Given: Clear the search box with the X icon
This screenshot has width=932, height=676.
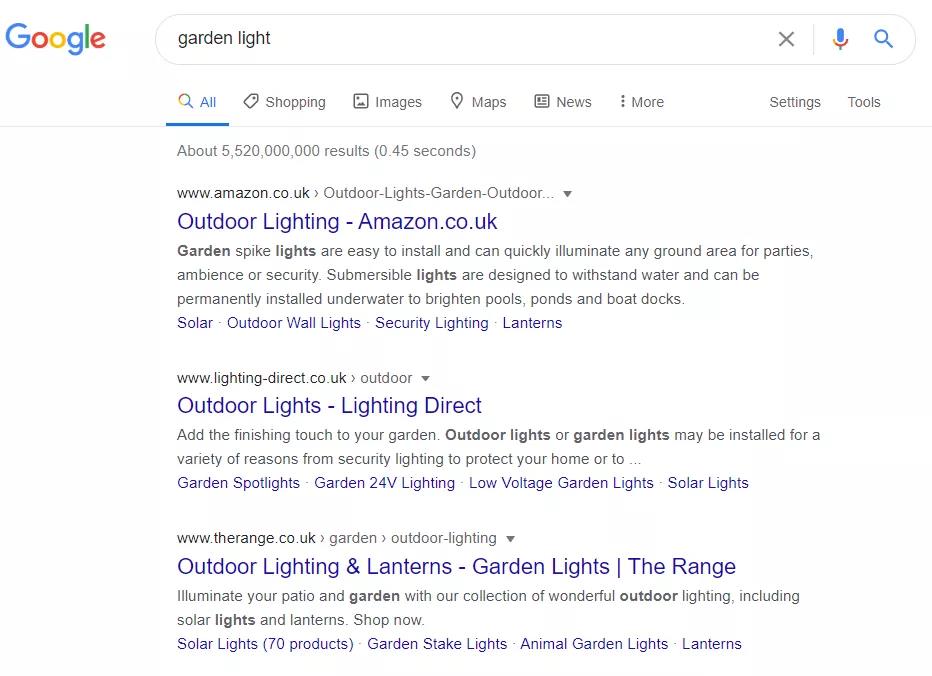Looking at the screenshot, I should (x=786, y=39).
